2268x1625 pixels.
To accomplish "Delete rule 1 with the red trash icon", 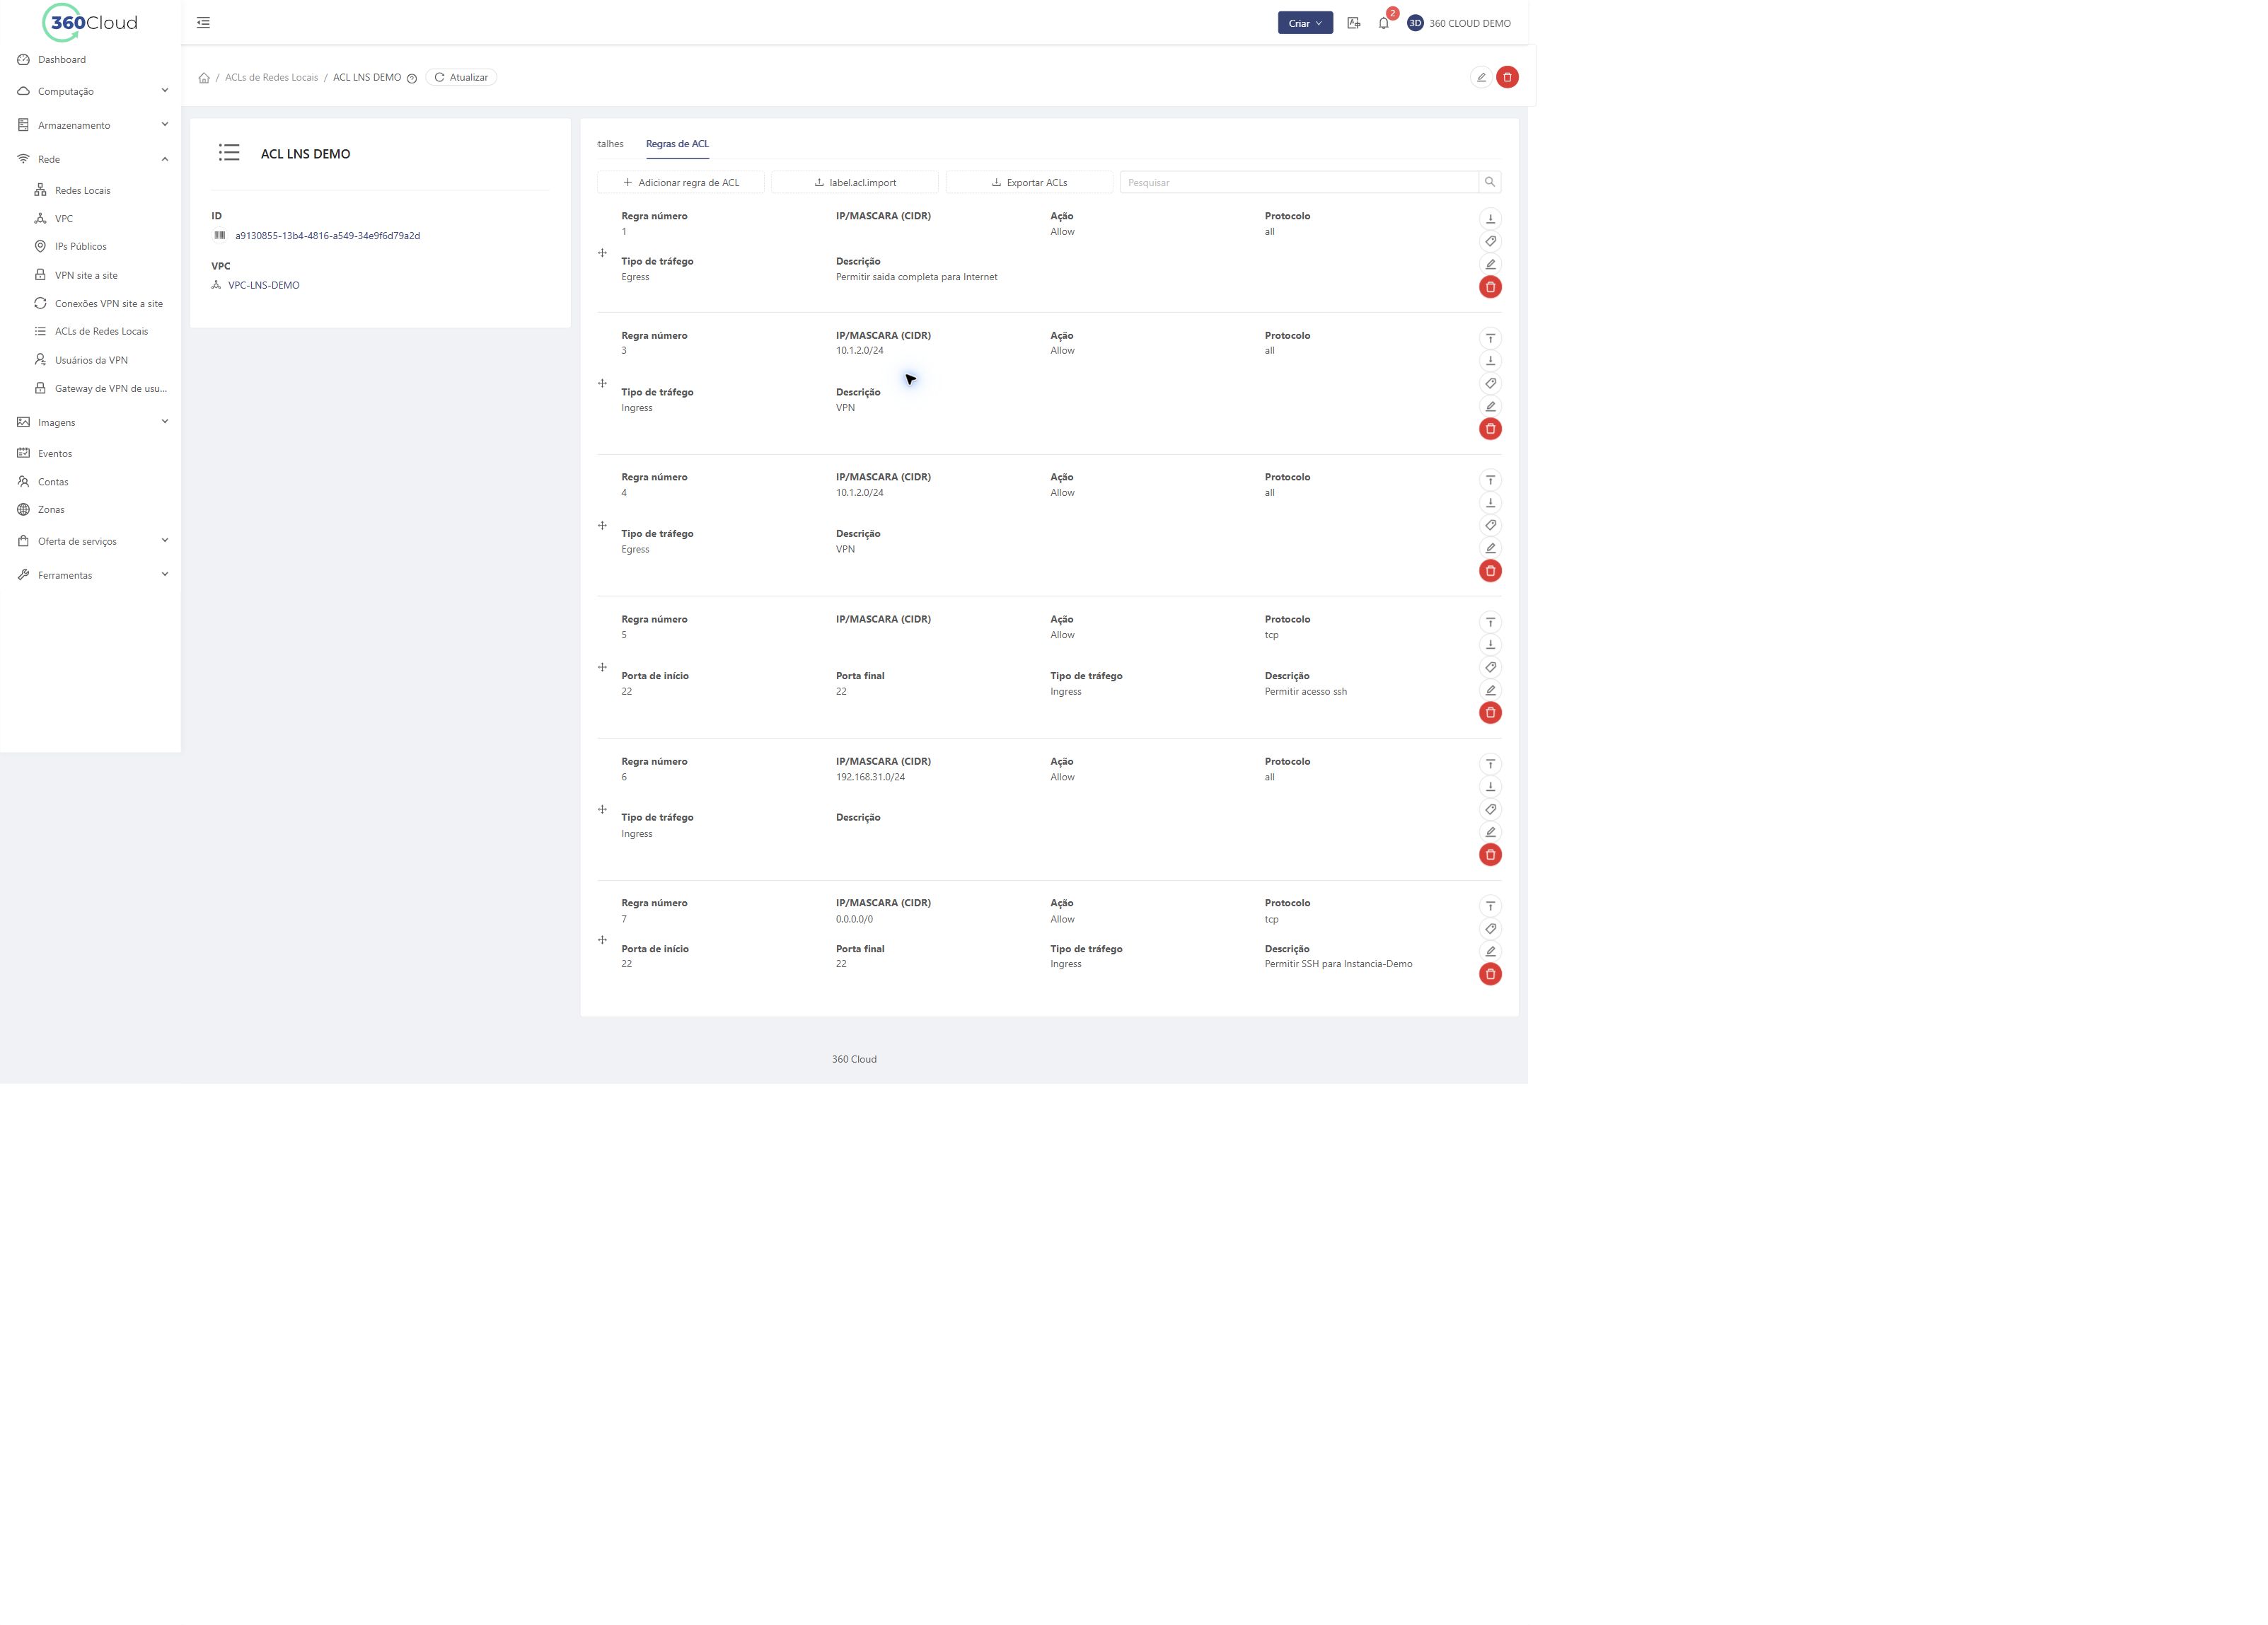I will (1490, 287).
